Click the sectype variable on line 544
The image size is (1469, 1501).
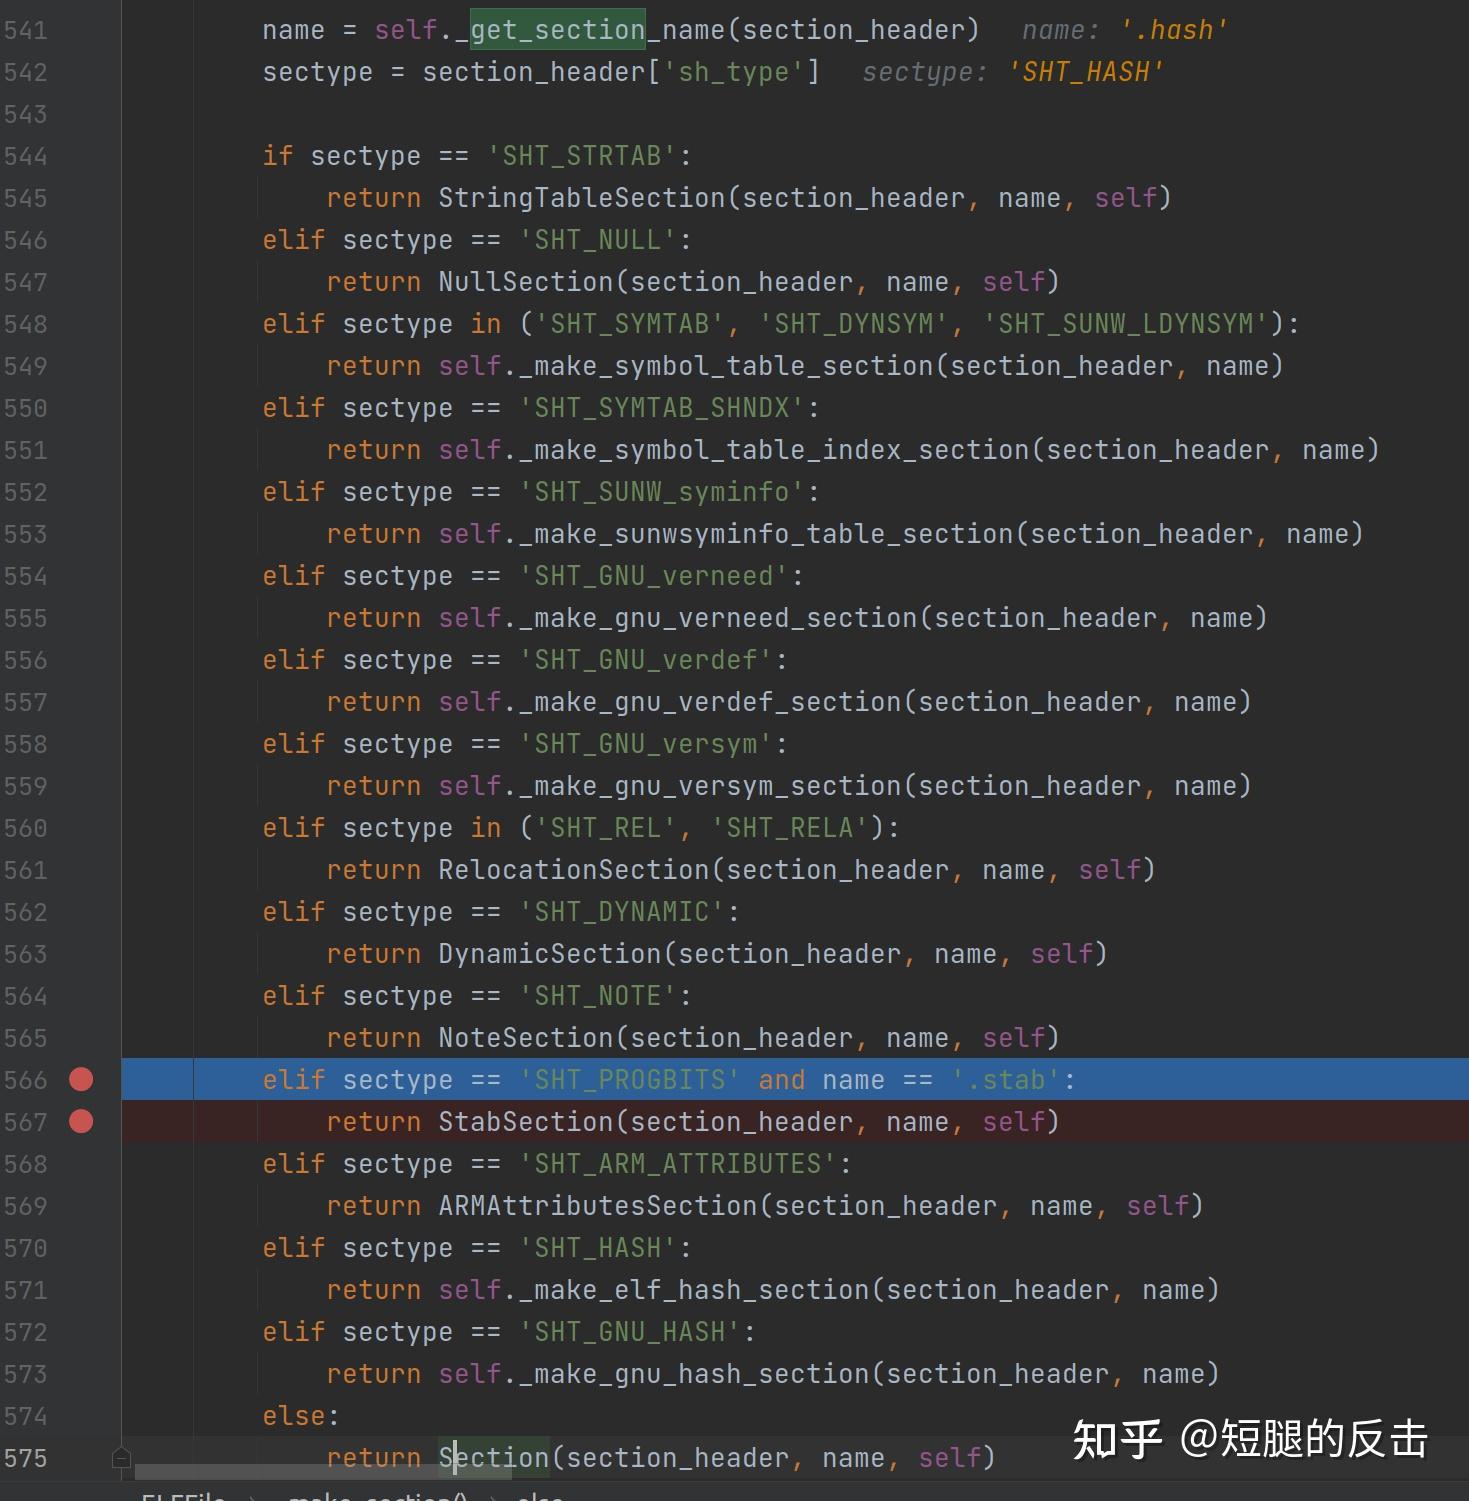coord(364,155)
